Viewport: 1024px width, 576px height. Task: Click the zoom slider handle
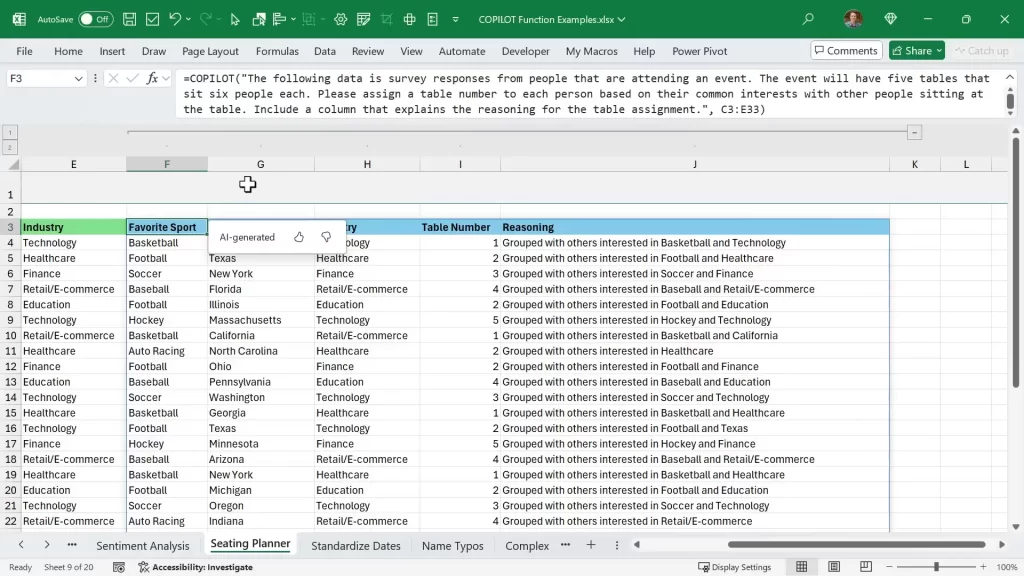tap(936, 567)
